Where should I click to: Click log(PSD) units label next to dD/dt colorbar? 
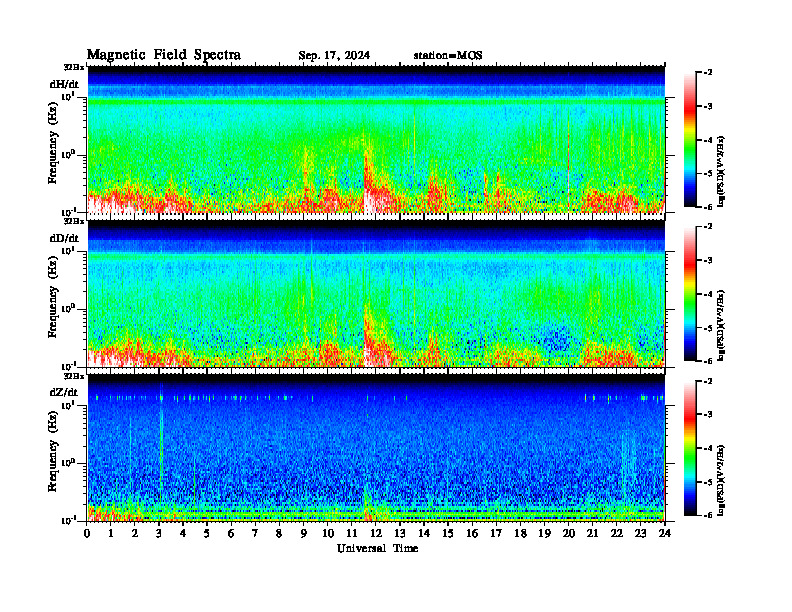pyautogui.click(x=721, y=325)
